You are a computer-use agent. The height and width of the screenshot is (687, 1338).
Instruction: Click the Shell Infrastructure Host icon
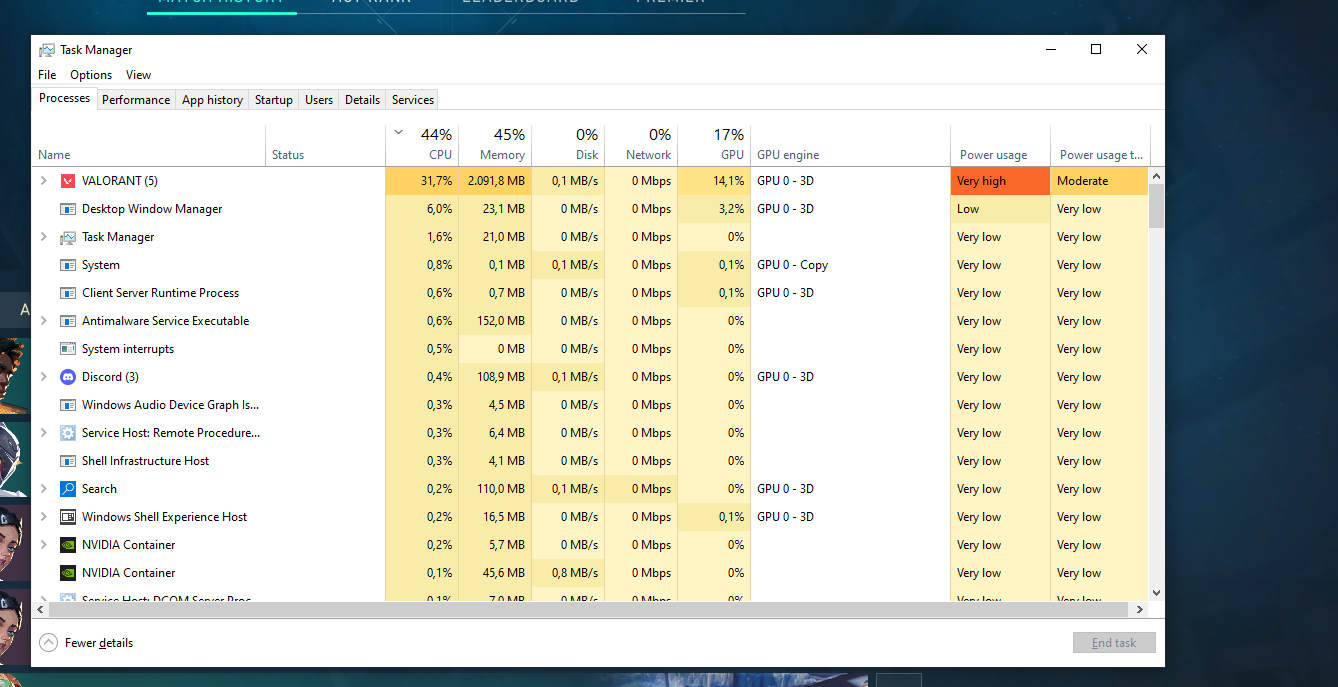[68, 461]
